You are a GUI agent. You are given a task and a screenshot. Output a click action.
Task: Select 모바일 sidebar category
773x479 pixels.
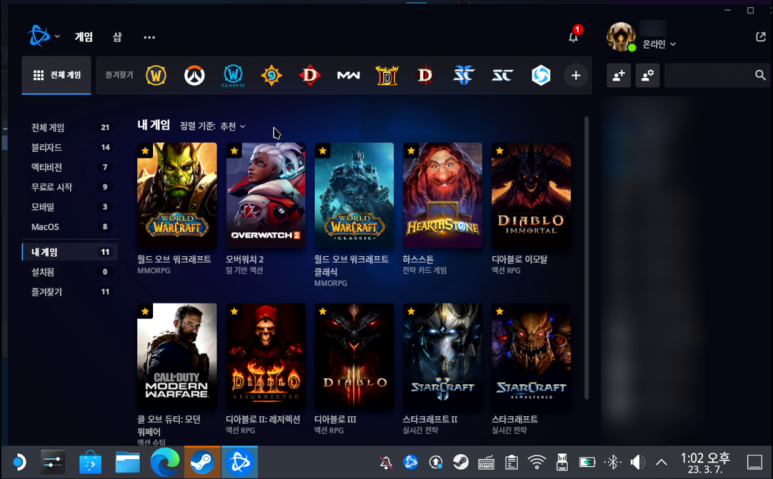[x=70, y=206]
